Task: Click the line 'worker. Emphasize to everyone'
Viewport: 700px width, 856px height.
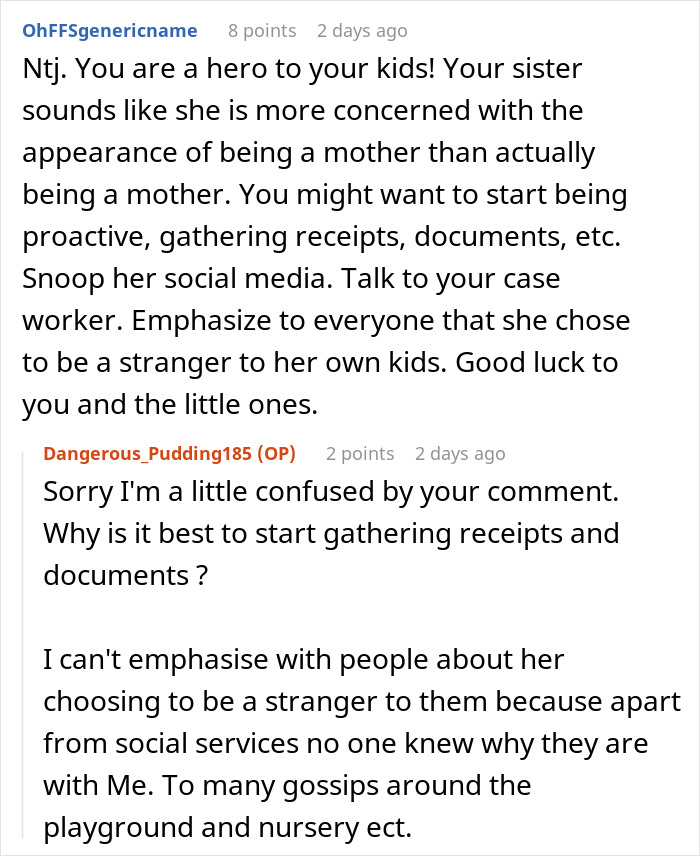Action: tap(326, 321)
